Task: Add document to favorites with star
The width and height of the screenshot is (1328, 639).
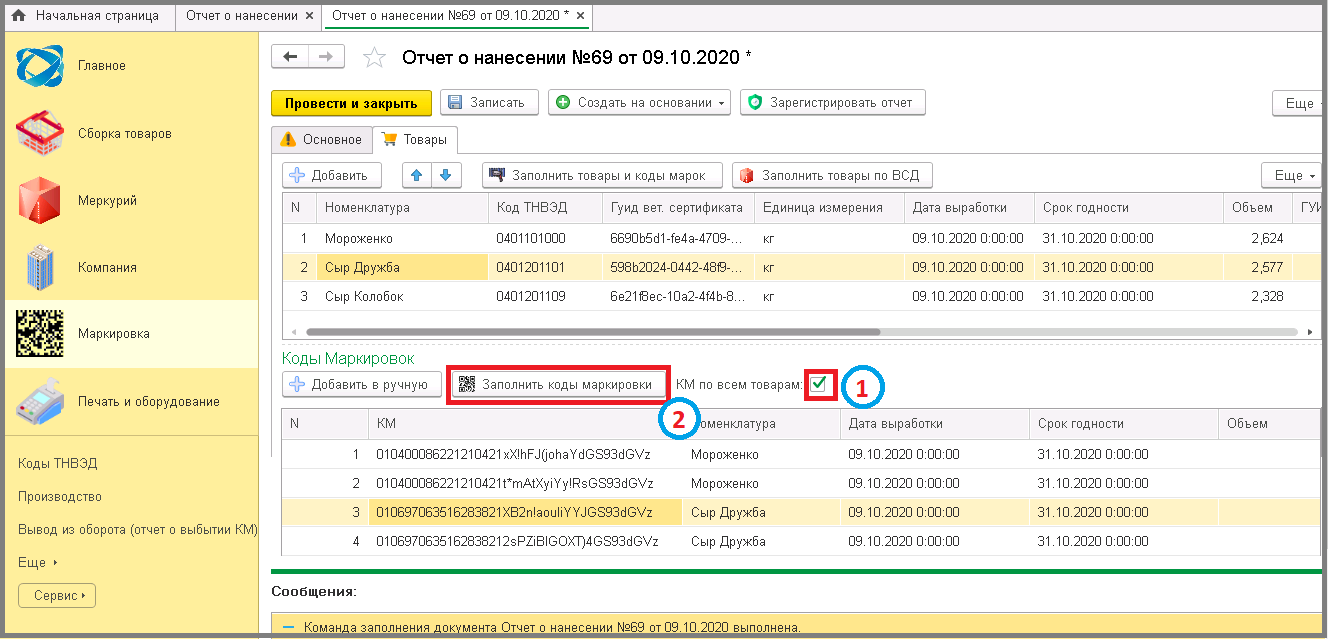Action: [x=375, y=58]
